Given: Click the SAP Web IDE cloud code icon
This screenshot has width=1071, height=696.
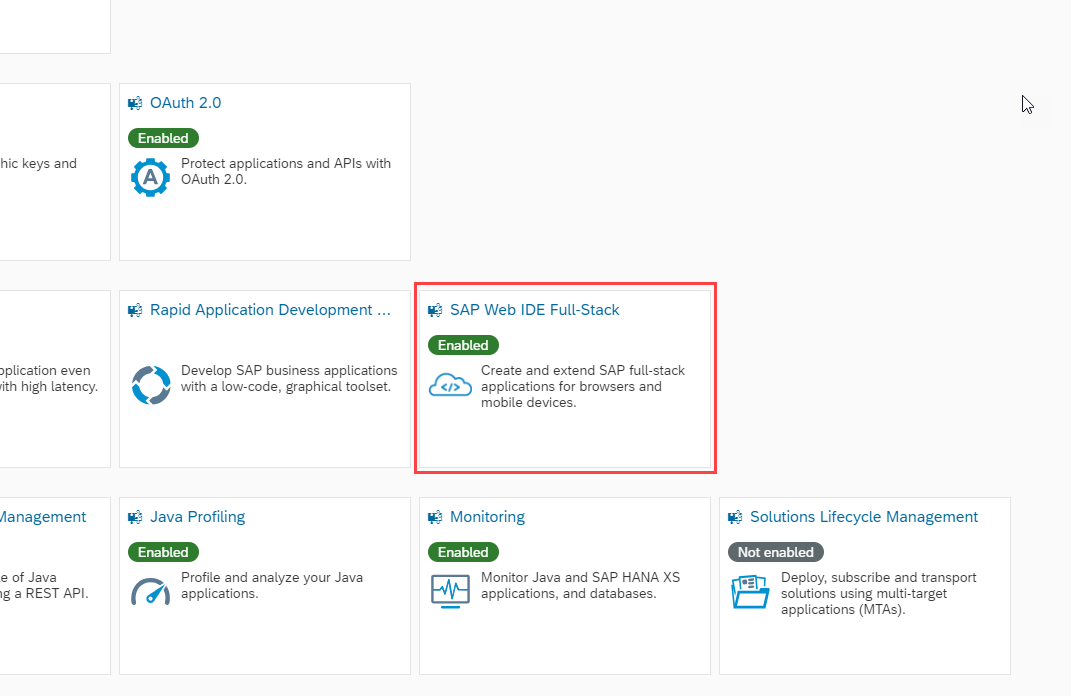Looking at the screenshot, I should (450, 385).
